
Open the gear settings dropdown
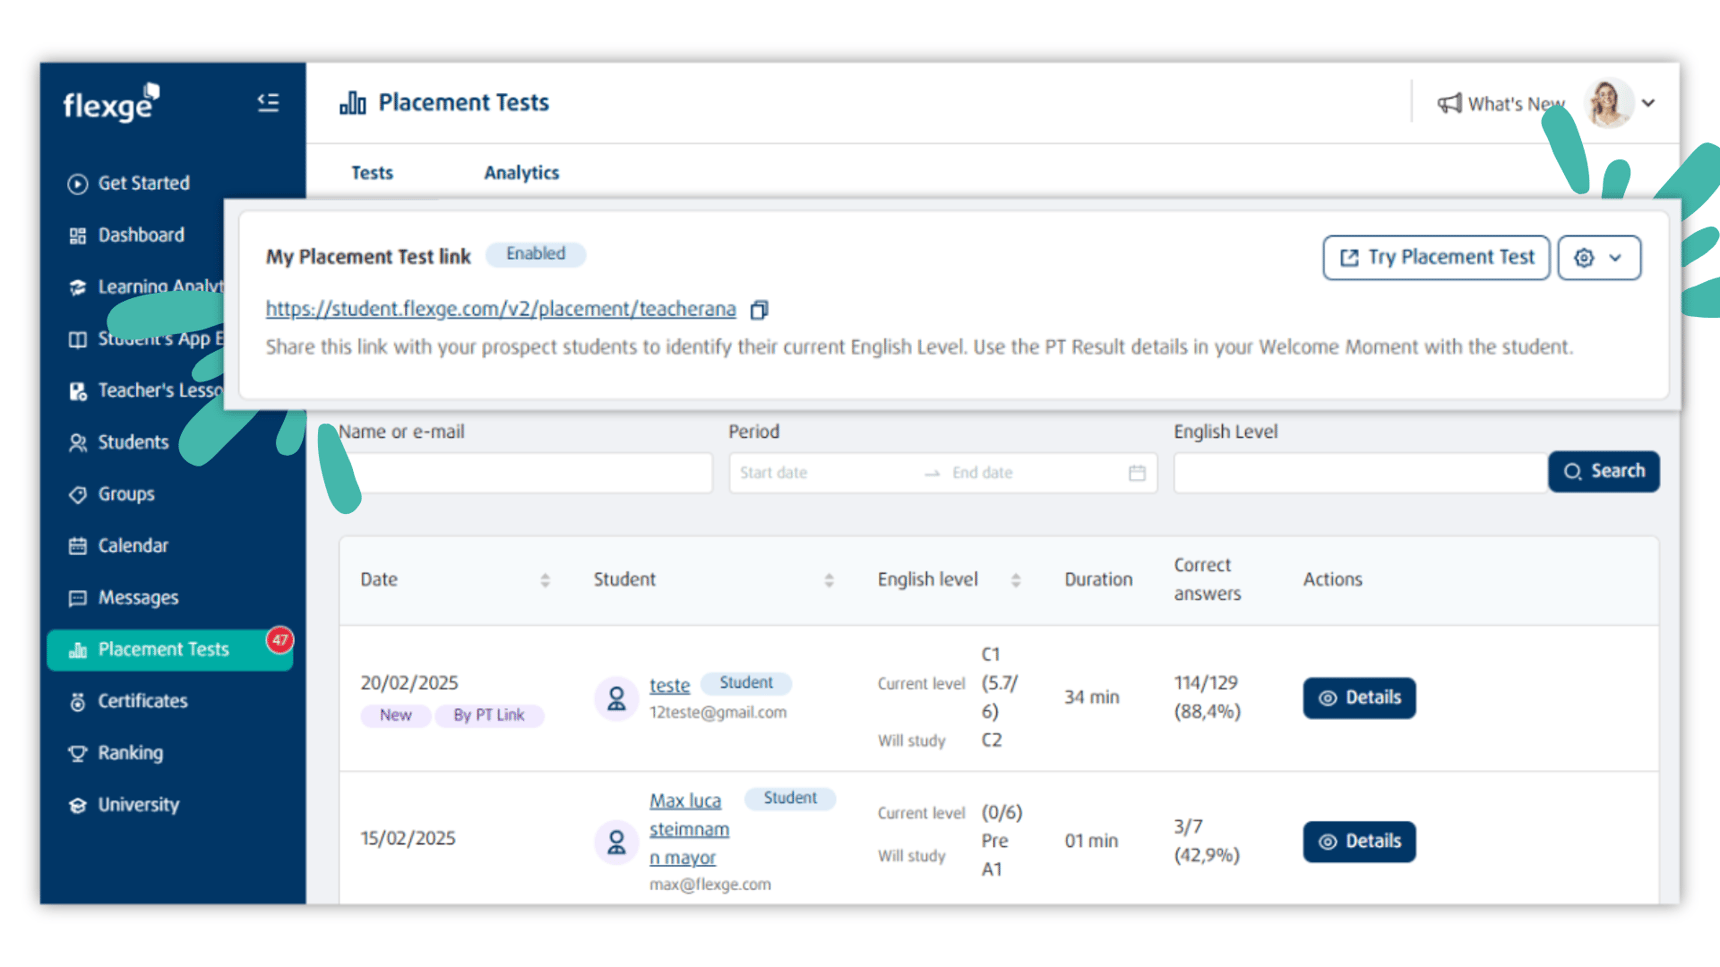[1599, 258]
